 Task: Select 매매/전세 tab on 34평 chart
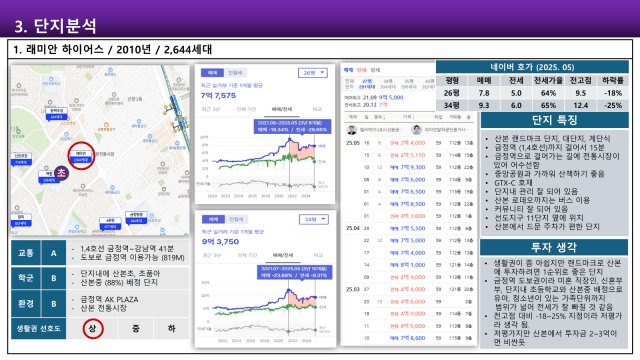pyautogui.click(x=283, y=255)
